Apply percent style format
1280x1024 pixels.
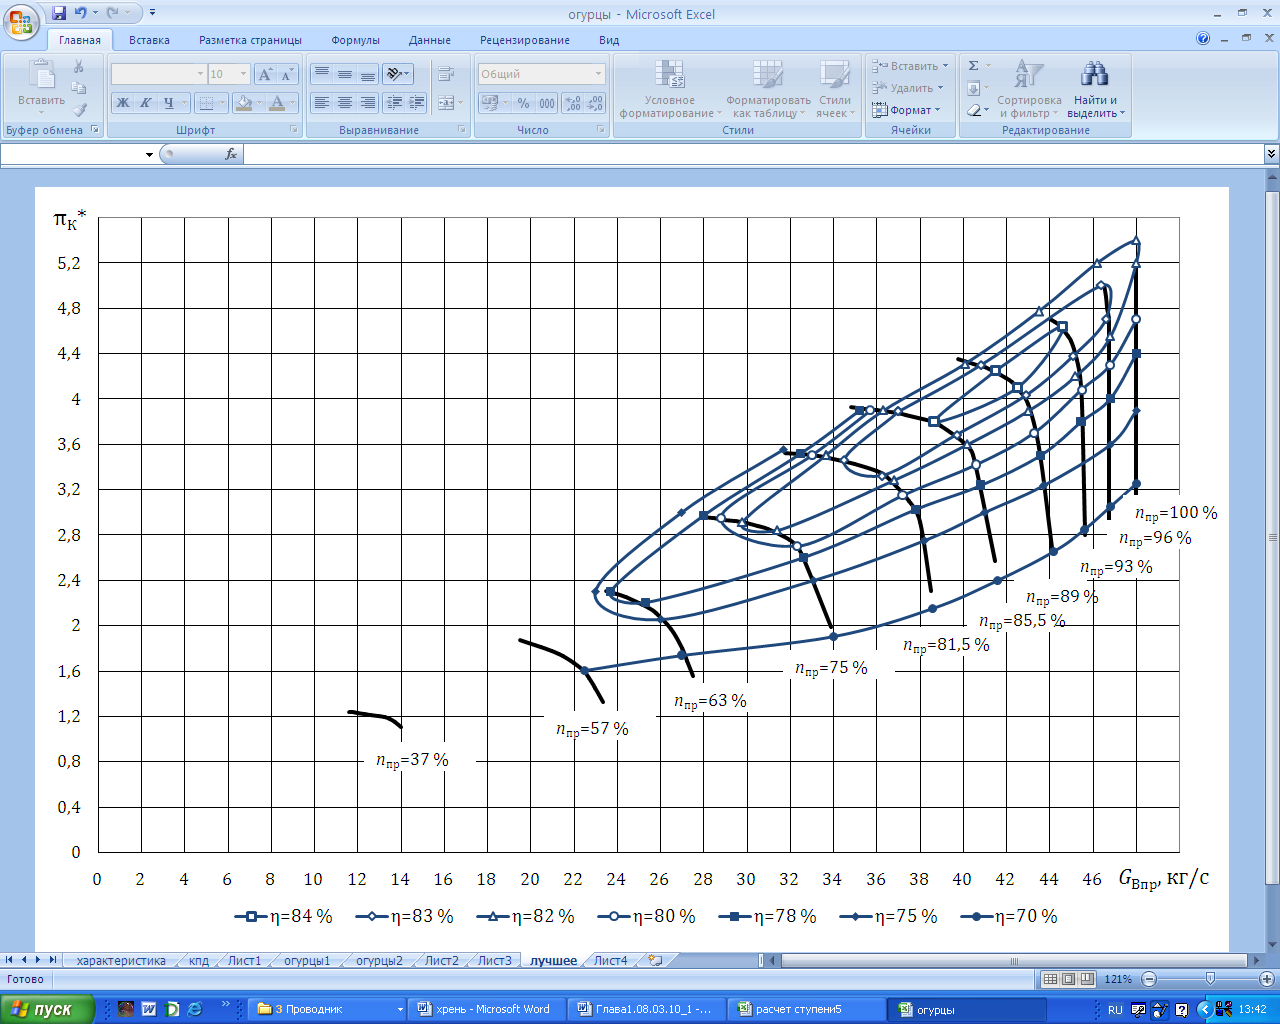click(x=523, y=103)
